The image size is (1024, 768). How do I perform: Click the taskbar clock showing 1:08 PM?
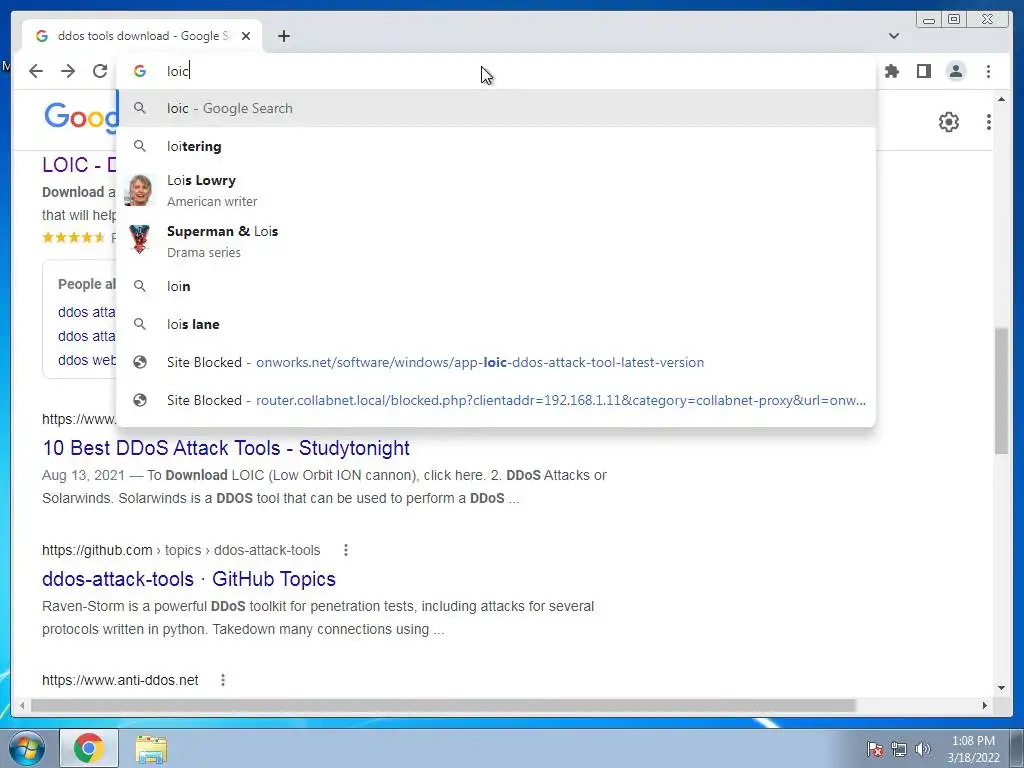coord(973,748)
